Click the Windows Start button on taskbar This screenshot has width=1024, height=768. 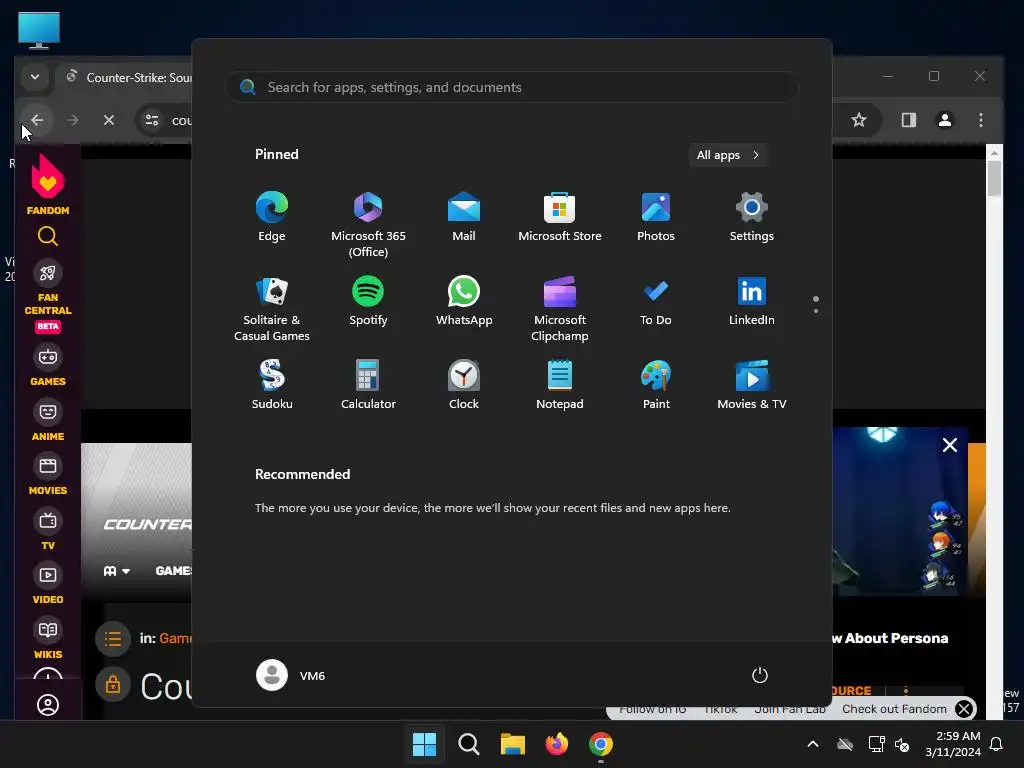[424, 744]
